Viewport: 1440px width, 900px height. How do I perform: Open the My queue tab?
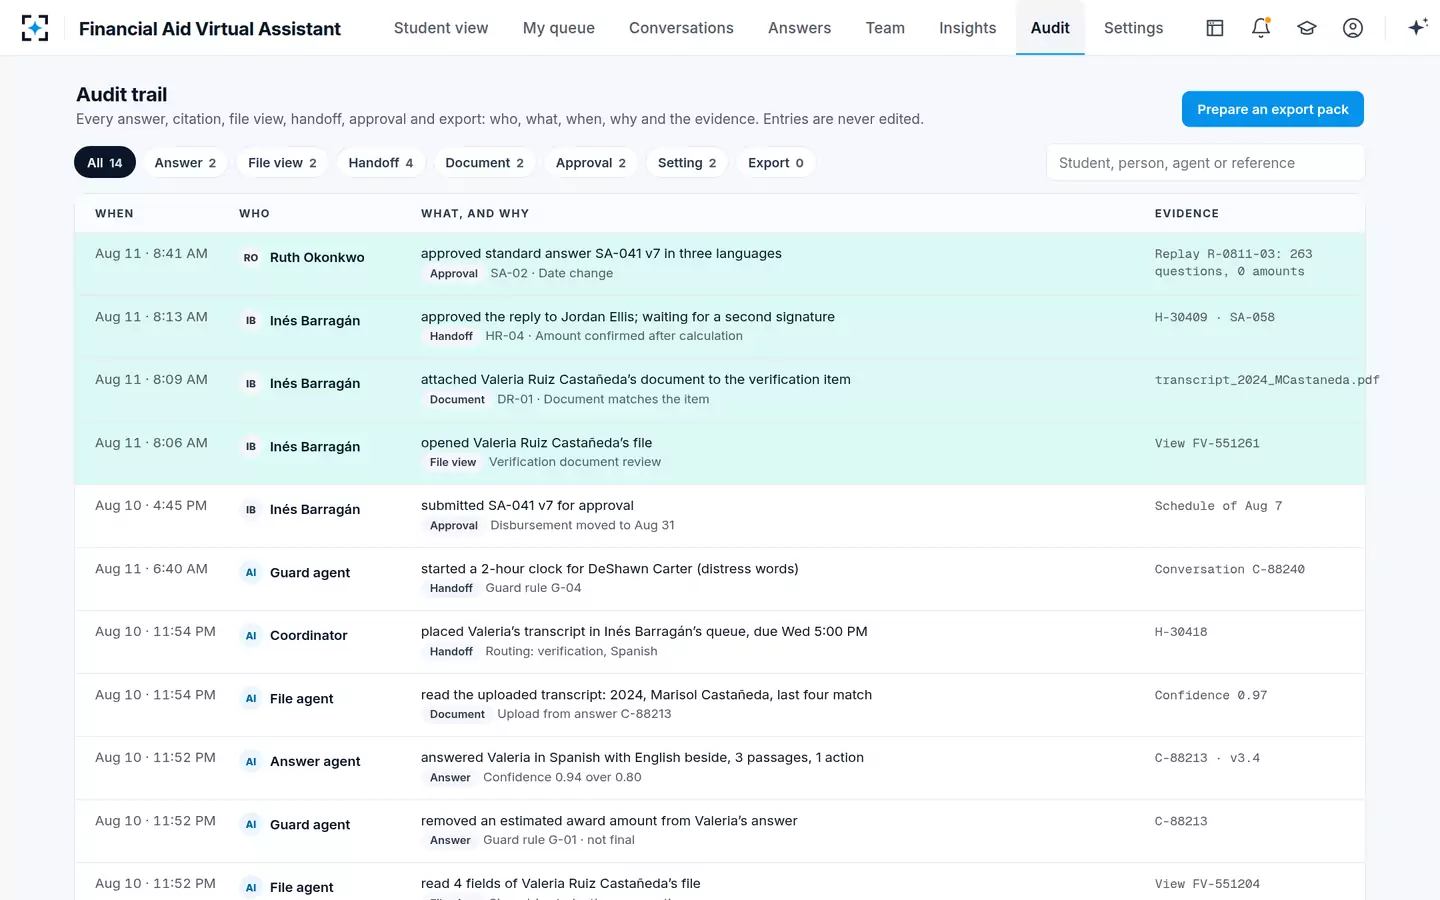(559, 28)
